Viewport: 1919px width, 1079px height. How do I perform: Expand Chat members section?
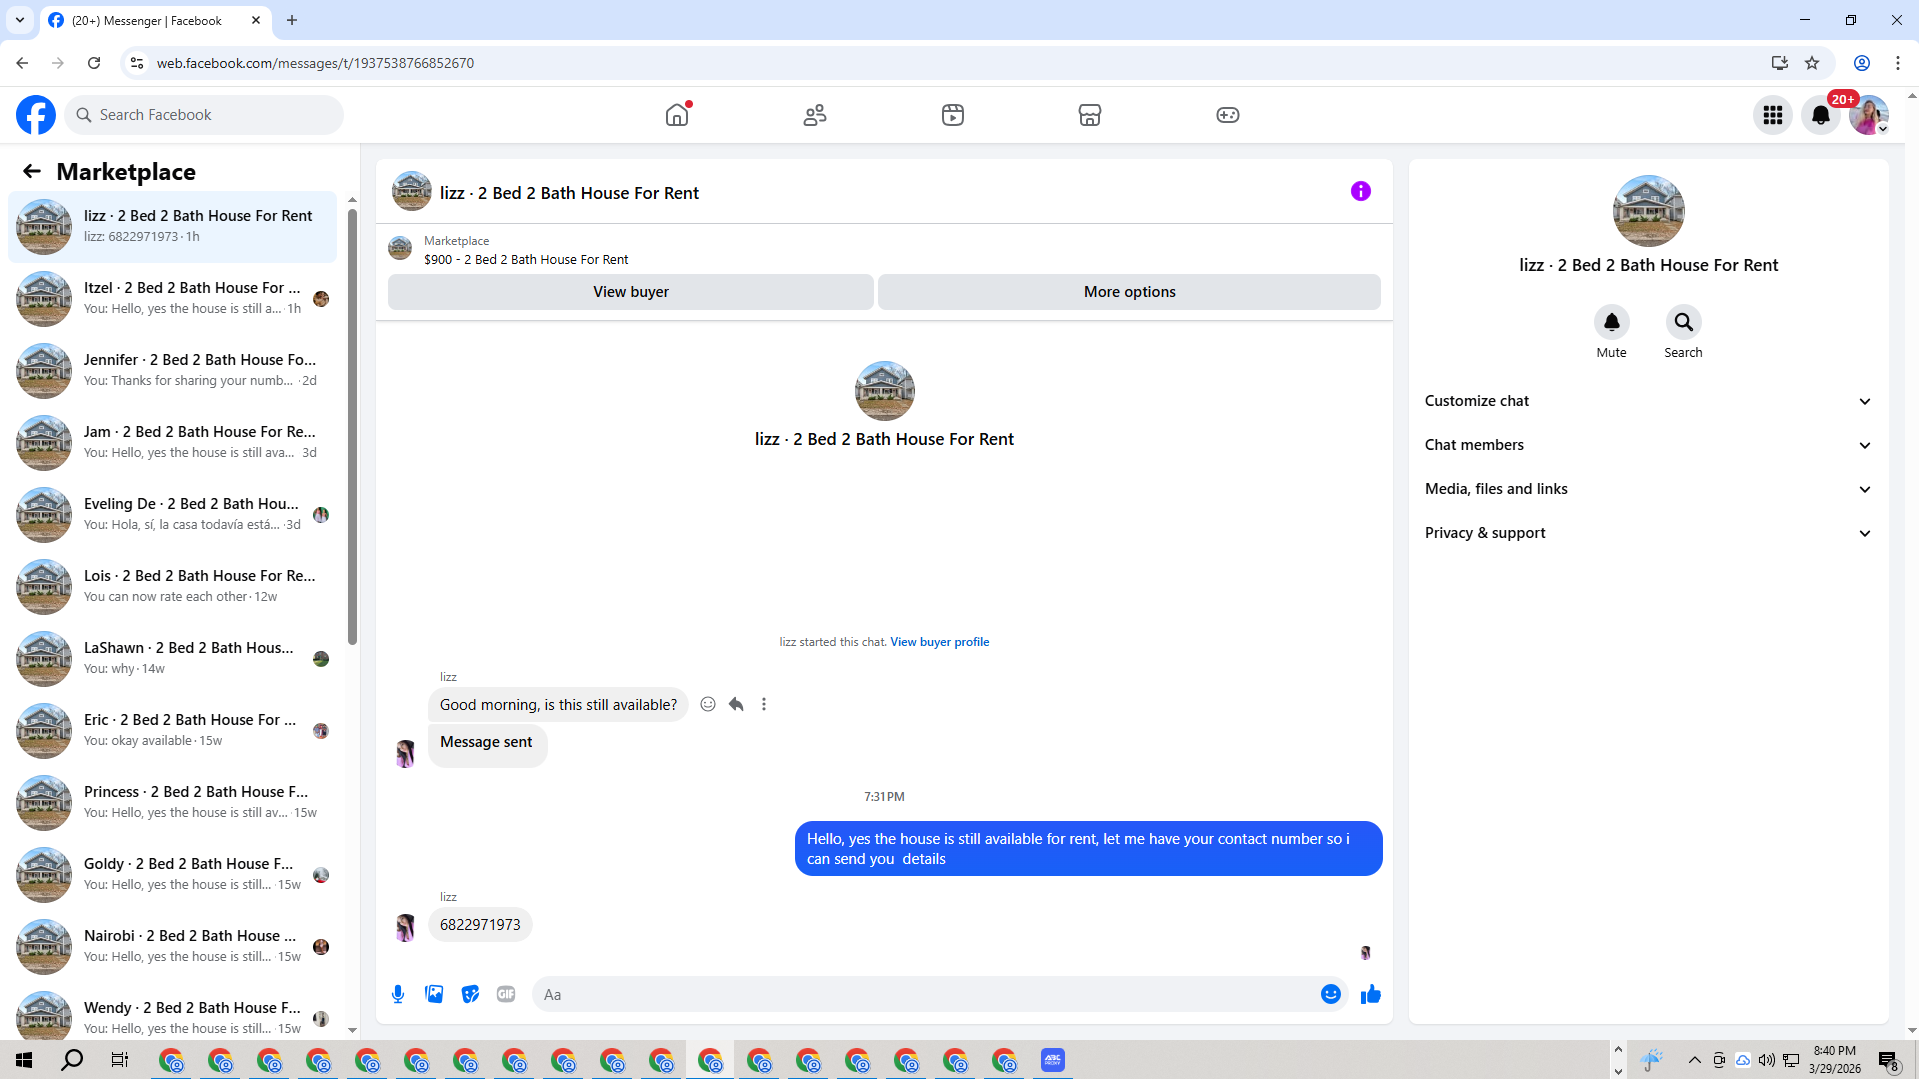point(1648,445)
